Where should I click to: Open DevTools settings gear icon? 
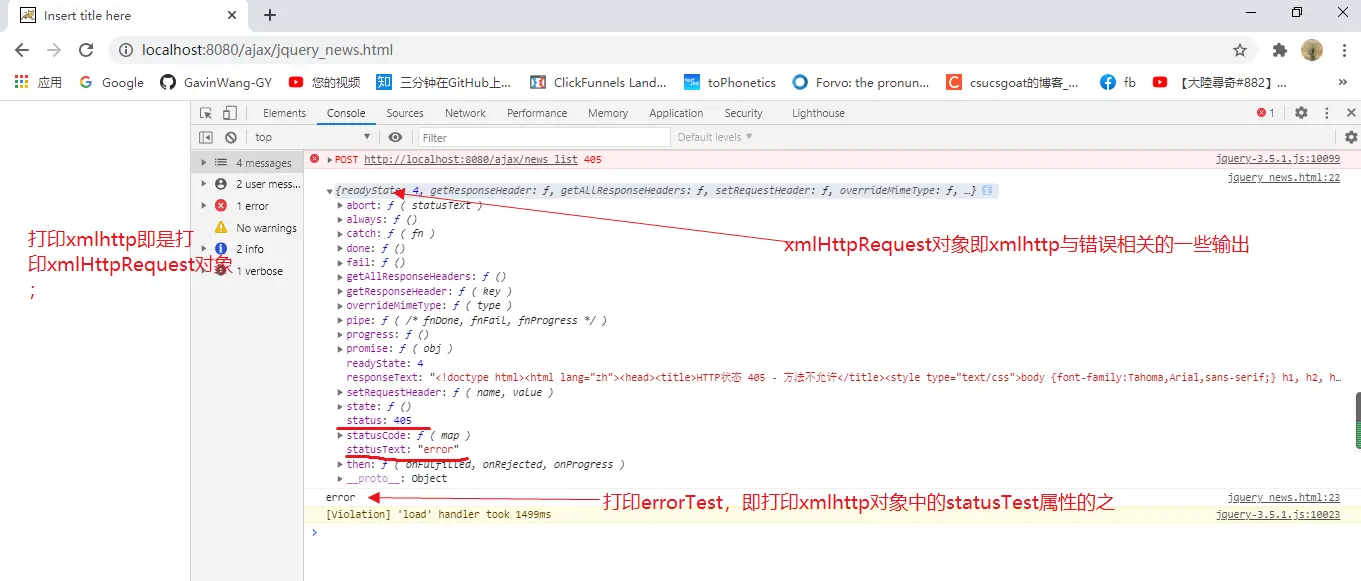(x=1301, y=113)
